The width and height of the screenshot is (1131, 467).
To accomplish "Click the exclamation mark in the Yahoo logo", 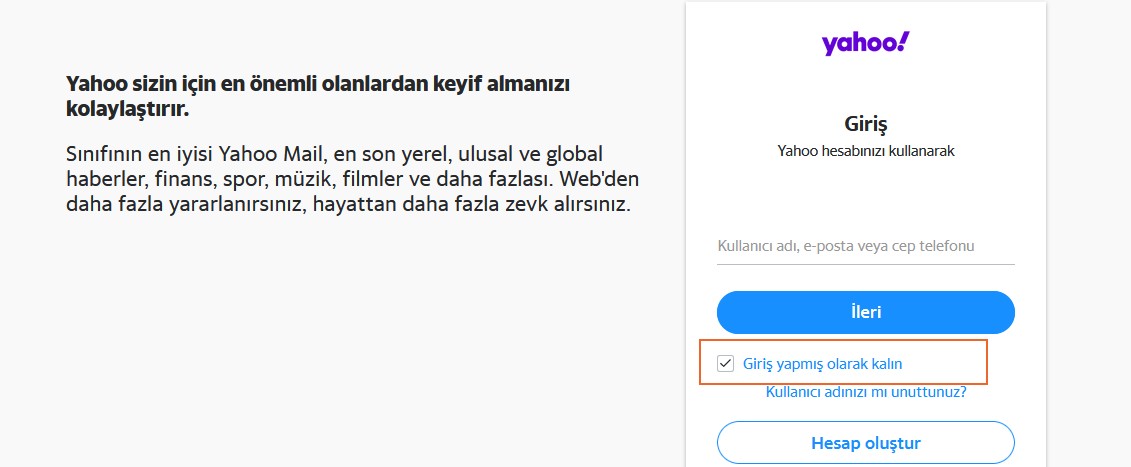I will 905,41.
